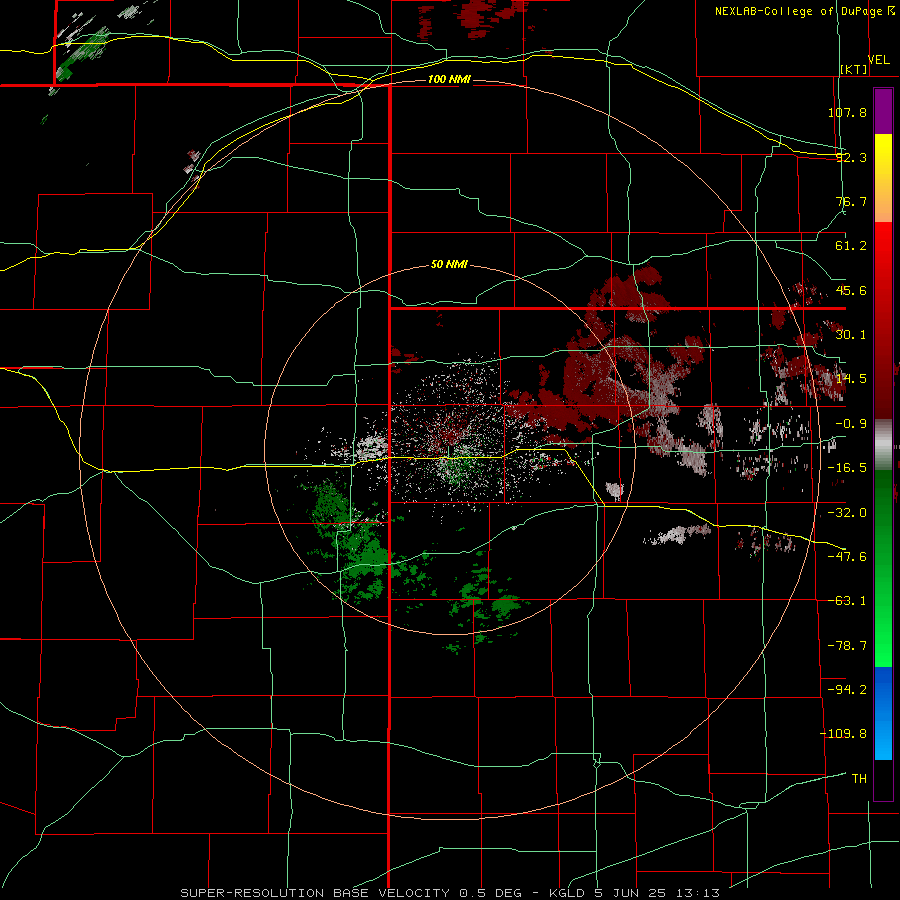This screenshot has width=900, height=900.
Task: Pick the gray near-zero segment of the scale
Action: [883, 445]
